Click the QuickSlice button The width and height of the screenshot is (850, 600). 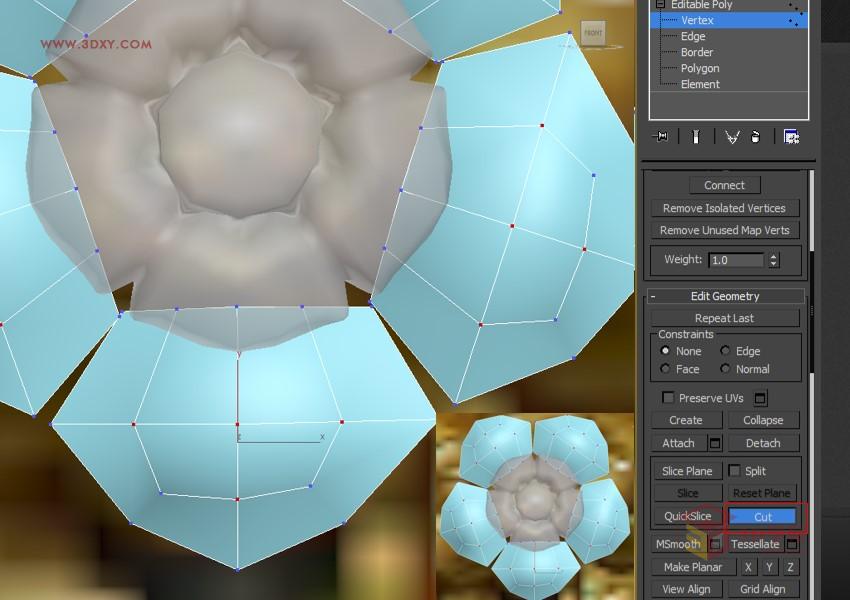point(688,517)
